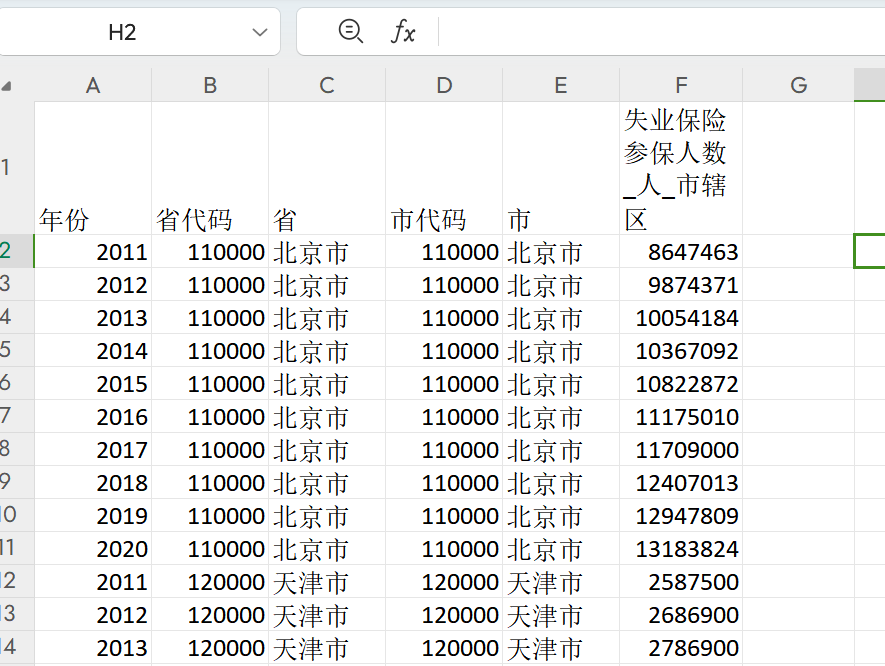This screenshot has width=885, height=666.
Task: Click year 2017 in column A
Action: [x=93, y=449]
